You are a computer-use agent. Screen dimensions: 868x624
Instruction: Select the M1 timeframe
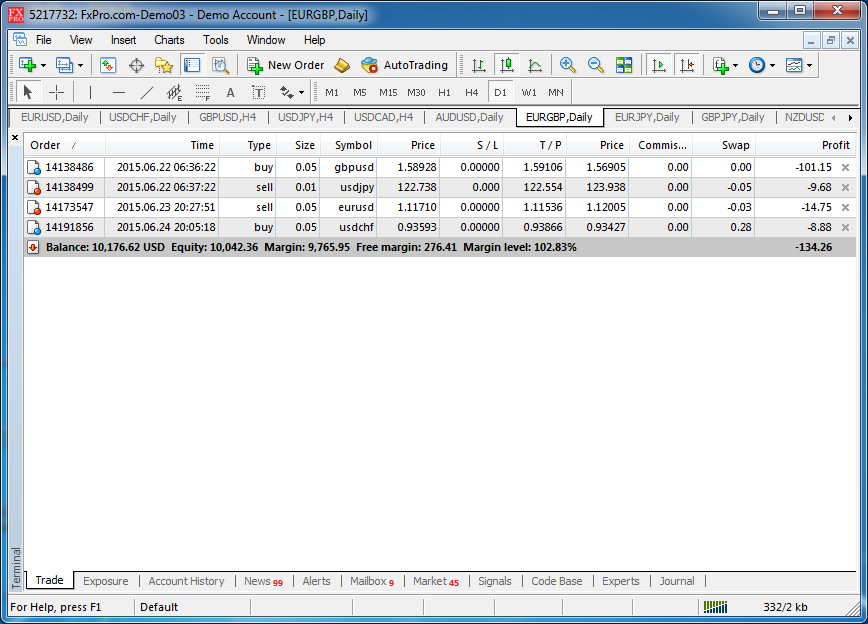point(332,92)
